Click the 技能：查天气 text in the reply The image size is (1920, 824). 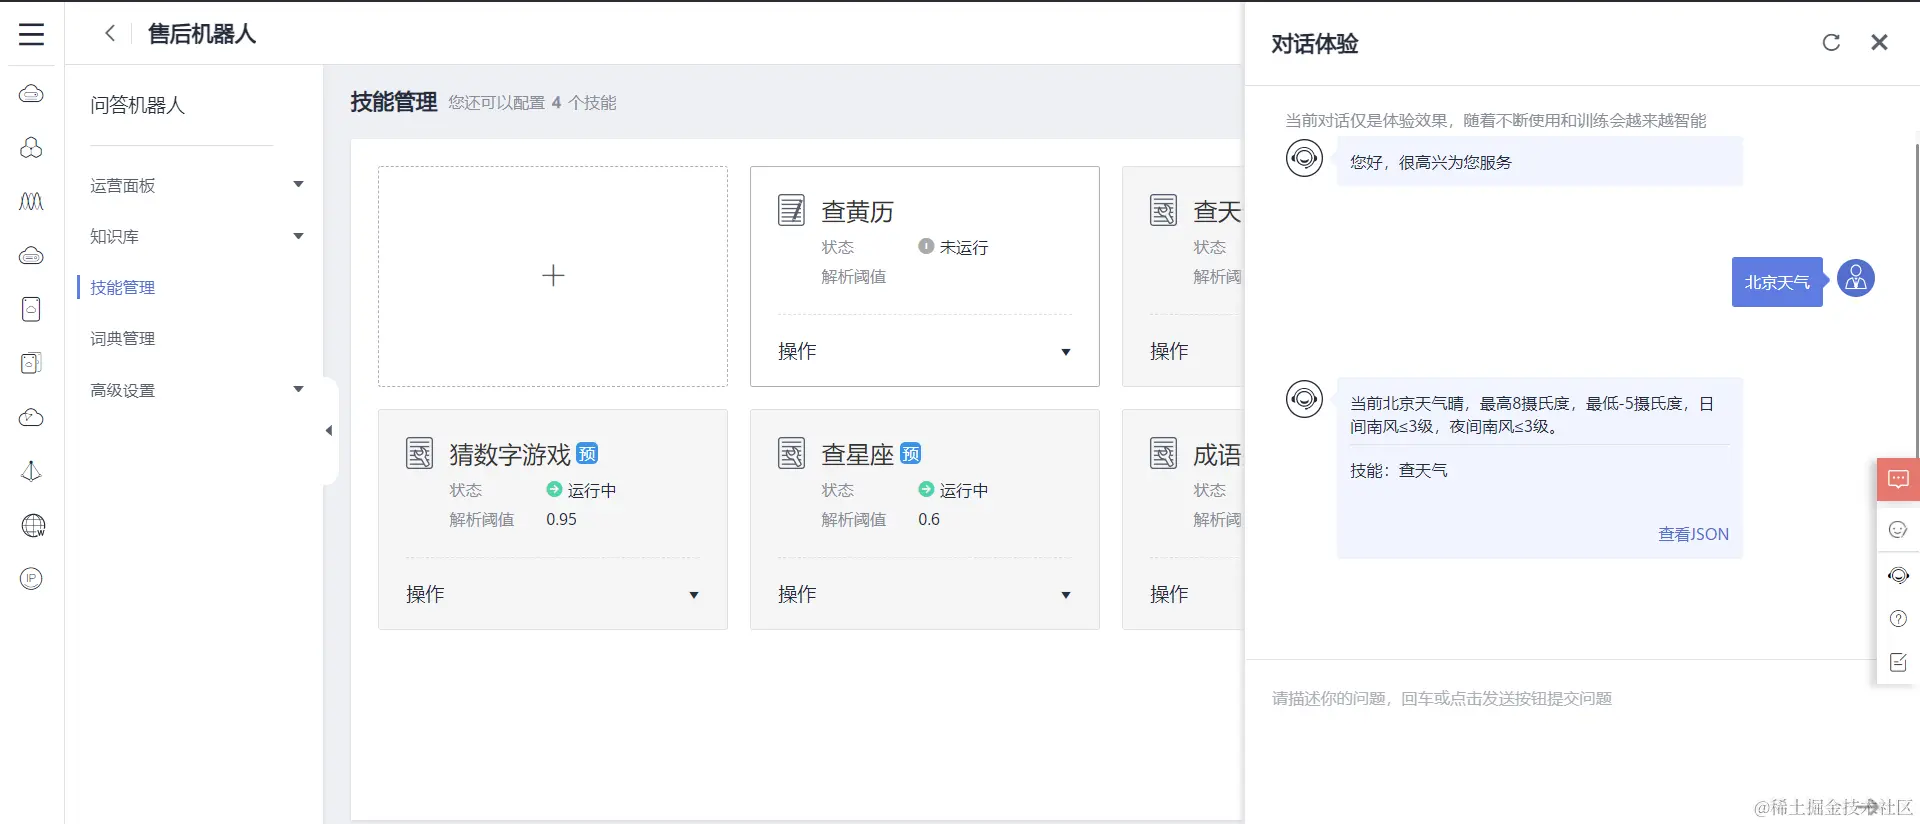coord(1398,470)
